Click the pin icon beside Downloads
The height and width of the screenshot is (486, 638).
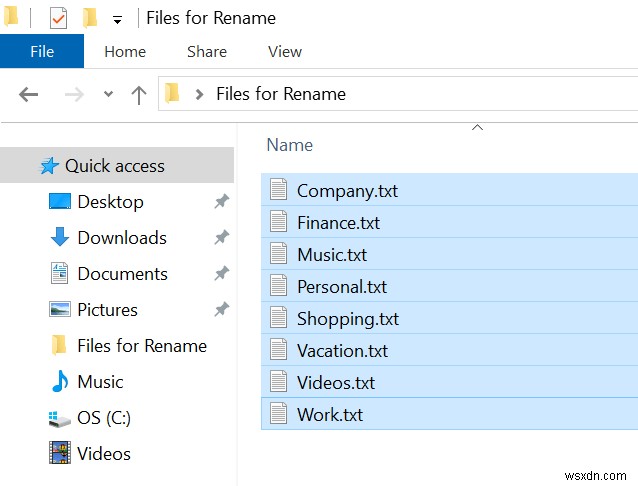(x=222, y=237)
